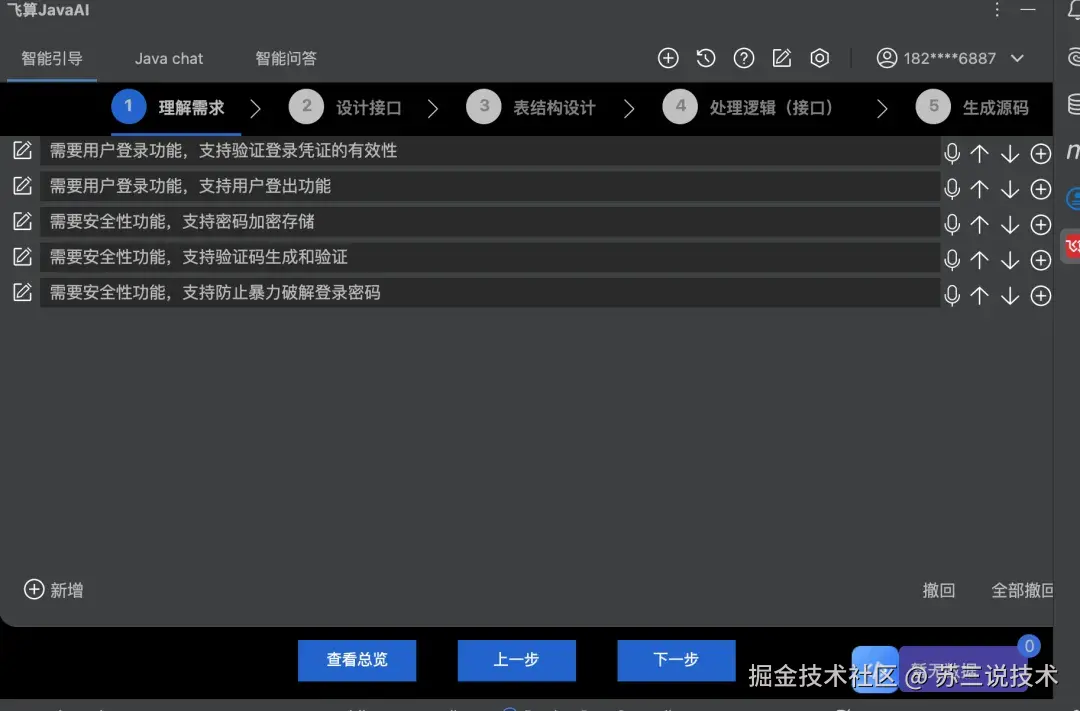This screenshot has width=1080, height=711.
Task: Switch to the 智能问答 tab
Action: (x=286, y=58)
